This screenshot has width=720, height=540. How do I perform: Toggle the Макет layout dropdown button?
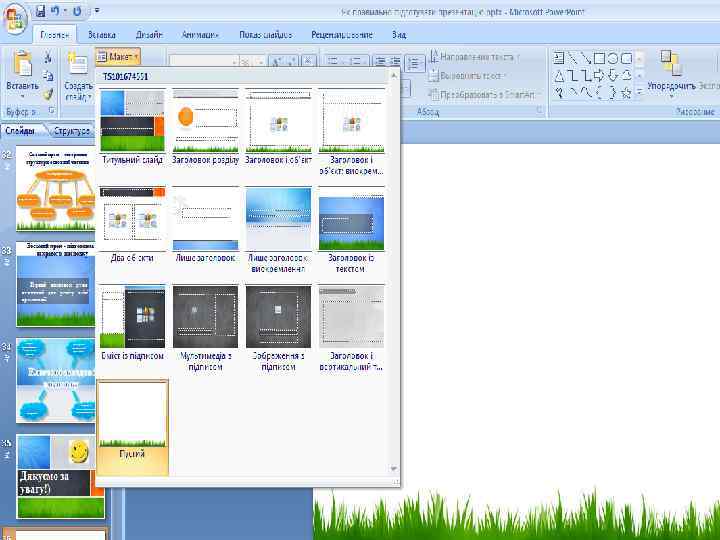pyautogui.click(x=118, y=56)
